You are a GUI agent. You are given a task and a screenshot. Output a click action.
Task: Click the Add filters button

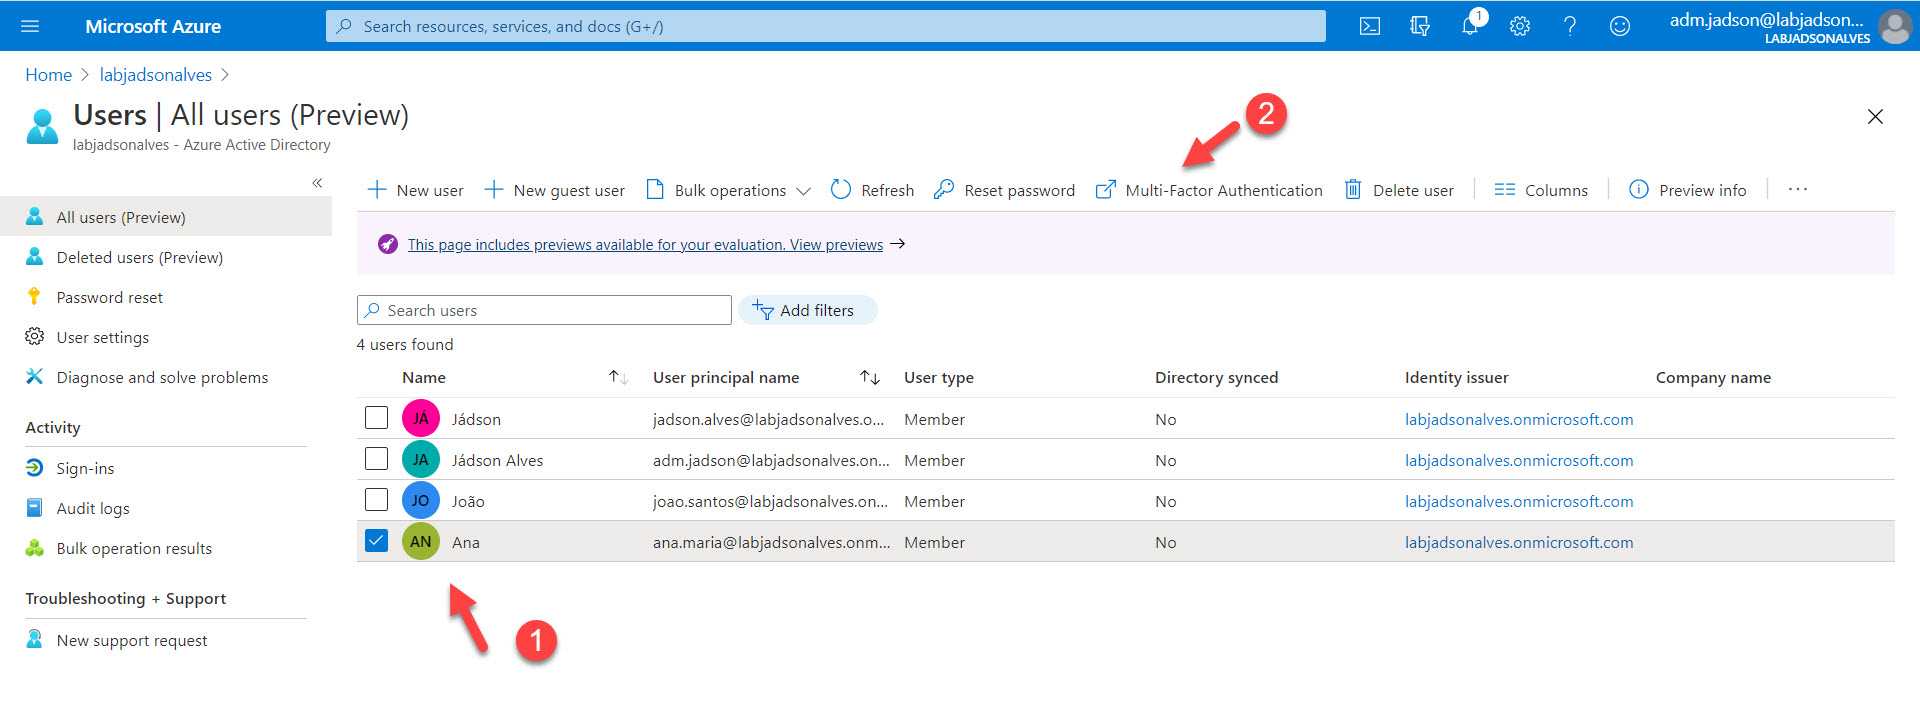(x=808, y=310)
